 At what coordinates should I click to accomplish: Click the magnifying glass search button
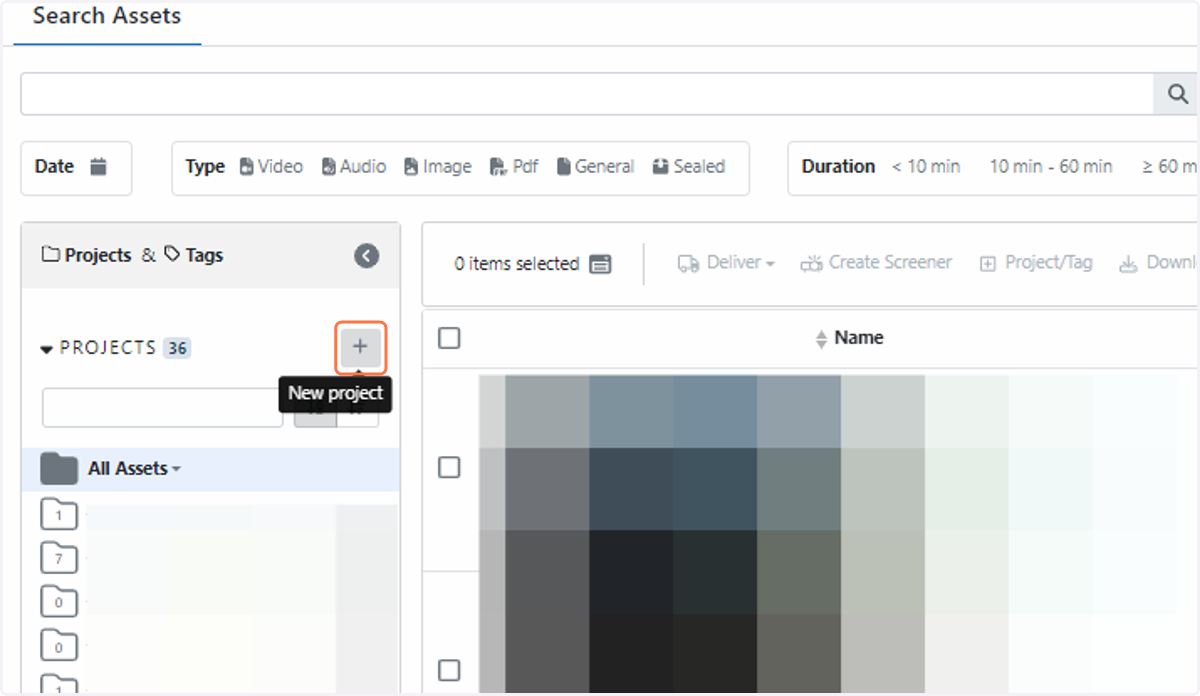coord(1177,94)
